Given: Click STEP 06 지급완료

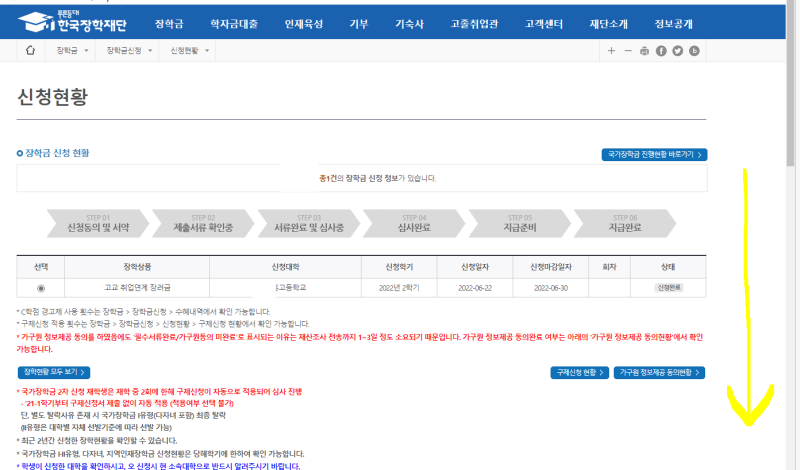Looking at the screenshot, I should click(x=625, y=224).
